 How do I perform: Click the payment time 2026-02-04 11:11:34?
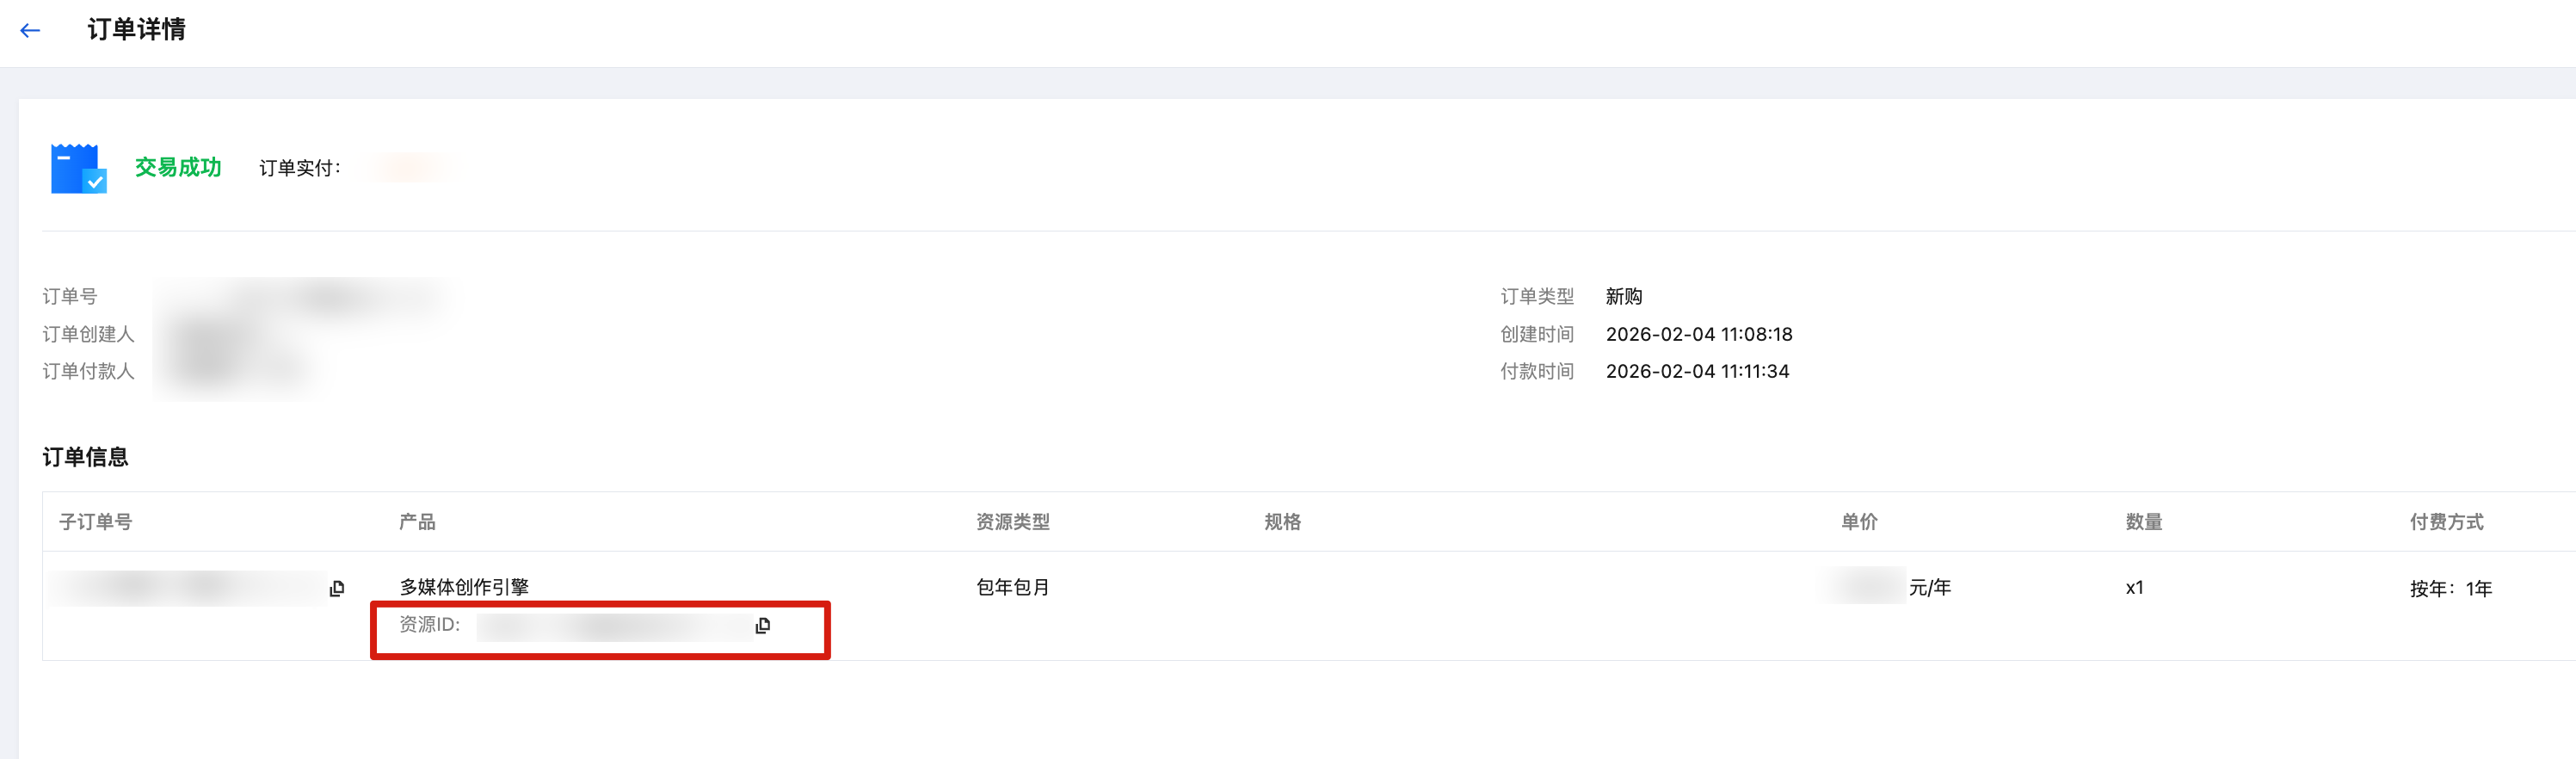coord(1697,371)
